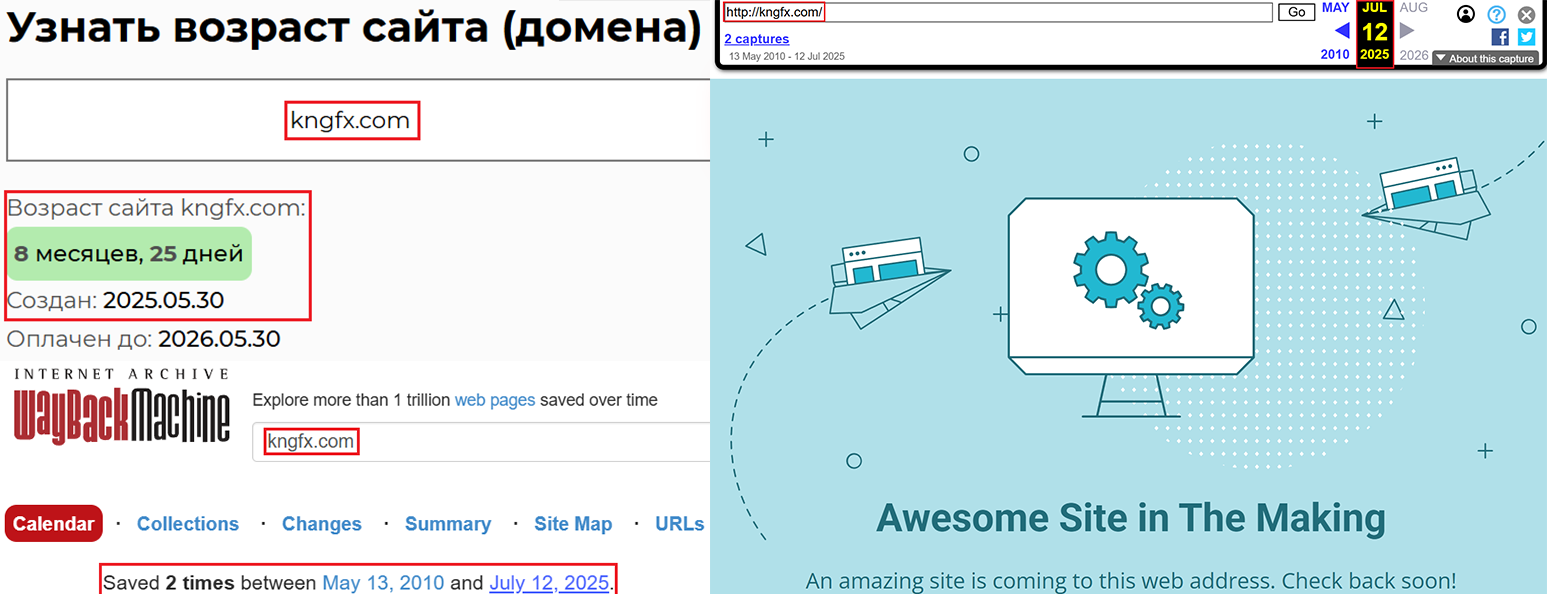Viewport: 1547px width, 594px height.
Task: Open the Wayback help question mark icon
Action: click(x=1496, y=14)
